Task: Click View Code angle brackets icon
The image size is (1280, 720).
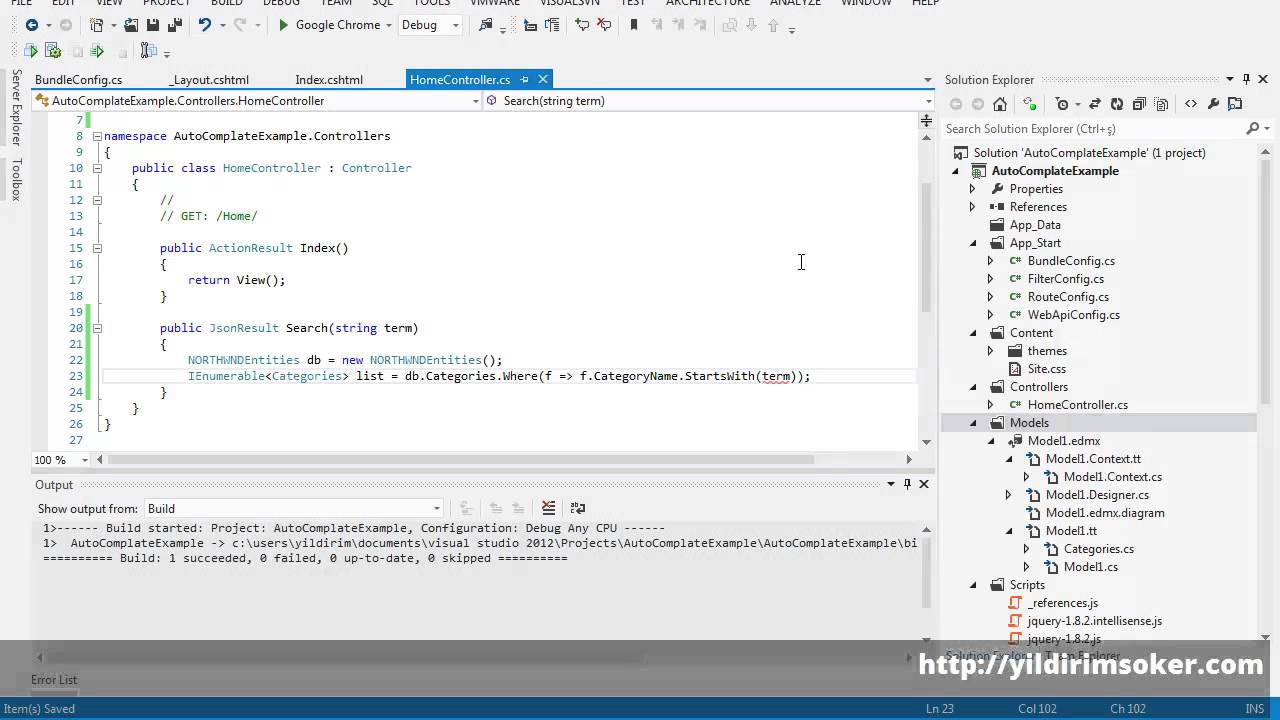Action: (x=1191, y=104)
